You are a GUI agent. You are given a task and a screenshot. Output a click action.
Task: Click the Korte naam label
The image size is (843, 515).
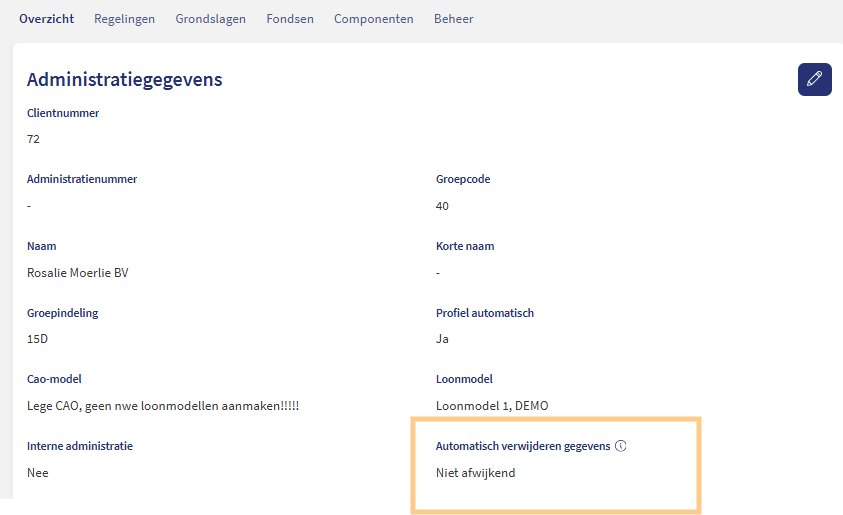464,246
